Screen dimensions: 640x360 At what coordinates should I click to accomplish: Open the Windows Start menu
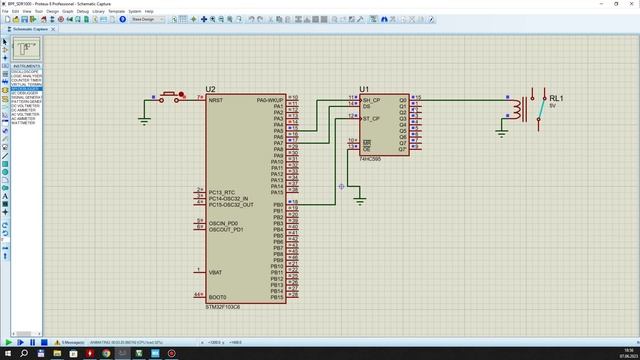pyautogui.click(x=8, y=353)
